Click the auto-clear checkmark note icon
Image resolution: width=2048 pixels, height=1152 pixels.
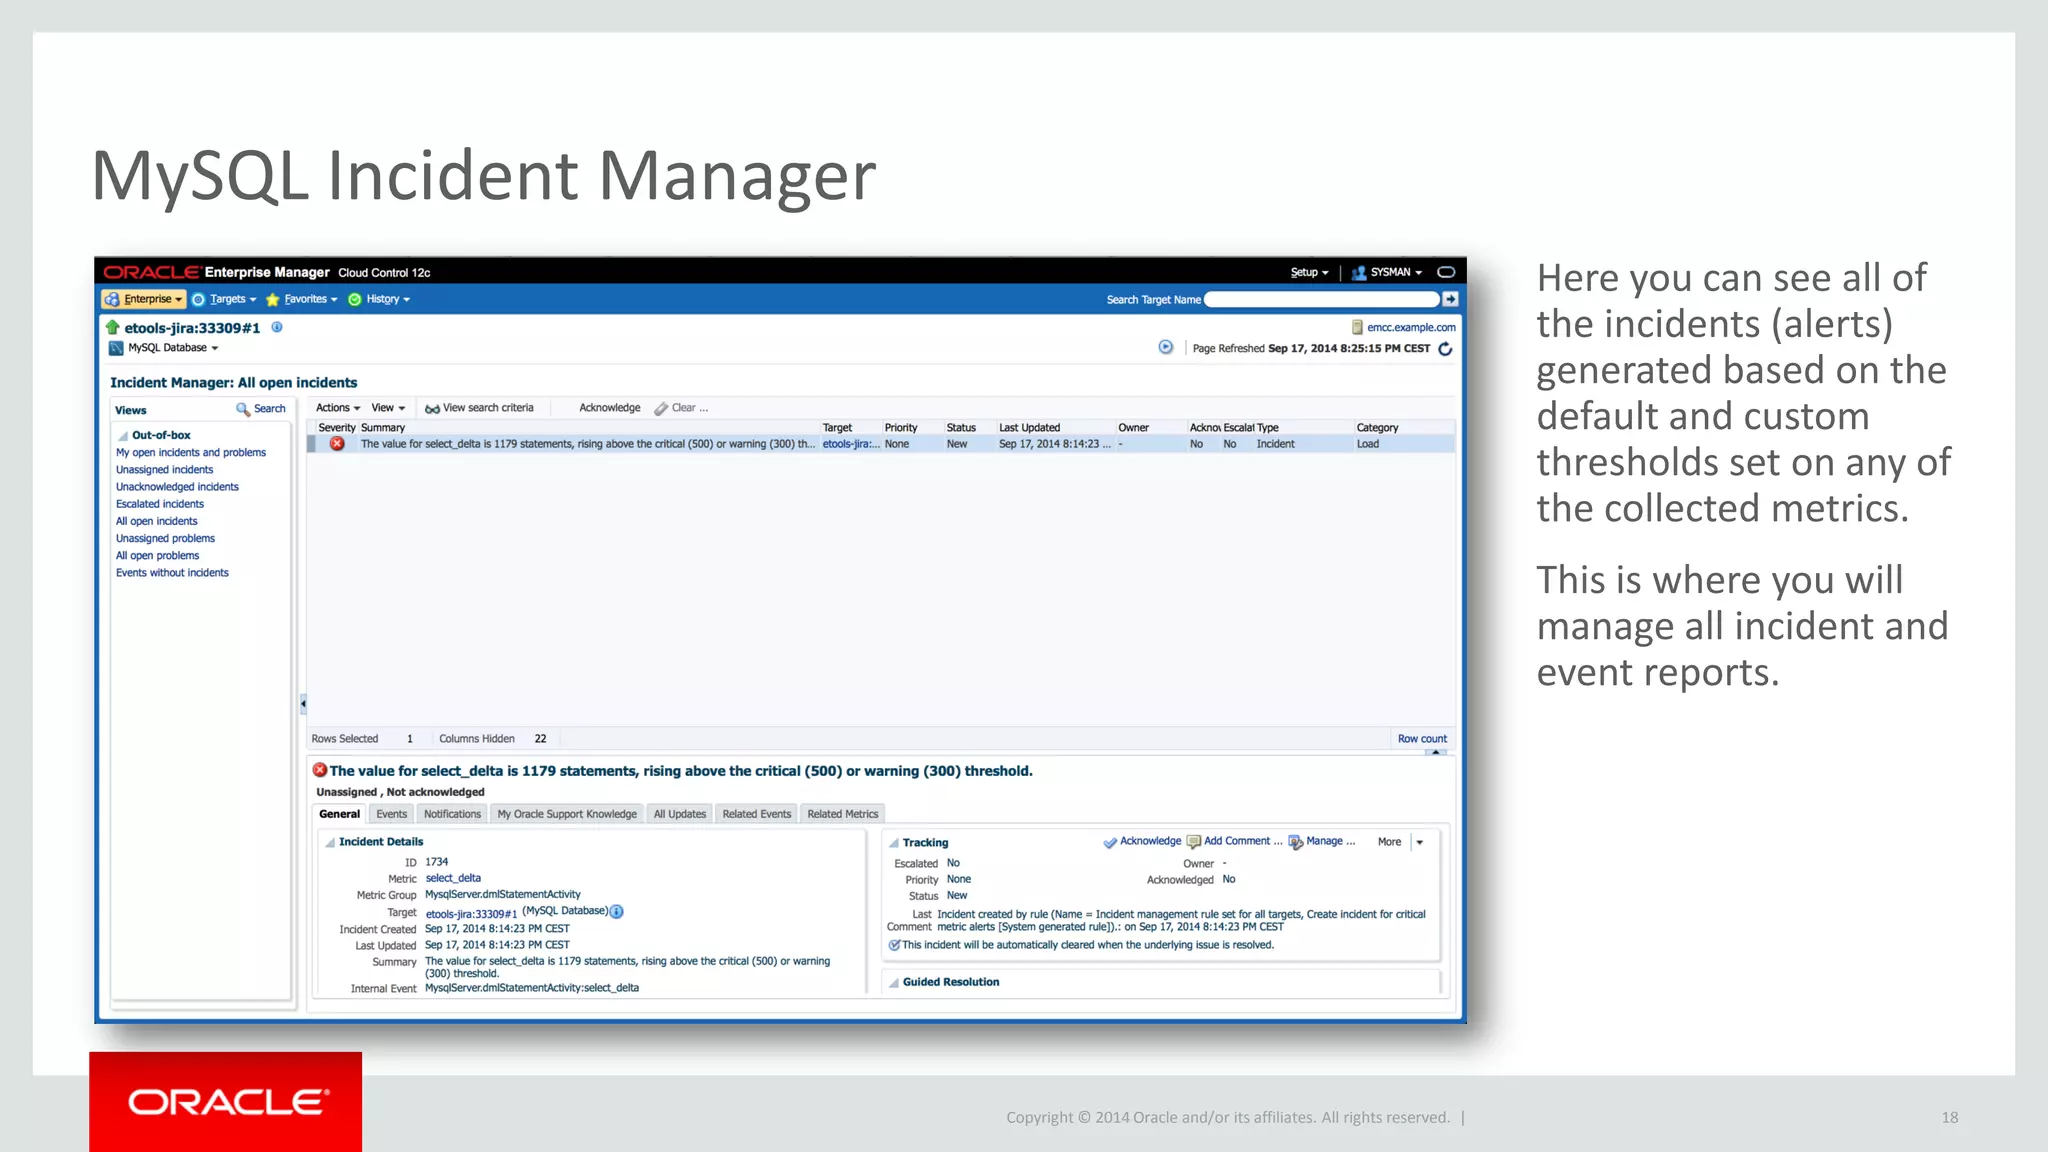(894, 945)
